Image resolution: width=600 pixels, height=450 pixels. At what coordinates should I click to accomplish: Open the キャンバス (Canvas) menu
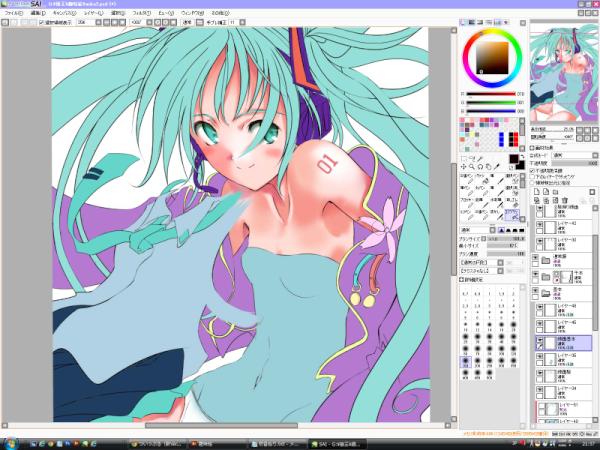(x=65, y=13)
